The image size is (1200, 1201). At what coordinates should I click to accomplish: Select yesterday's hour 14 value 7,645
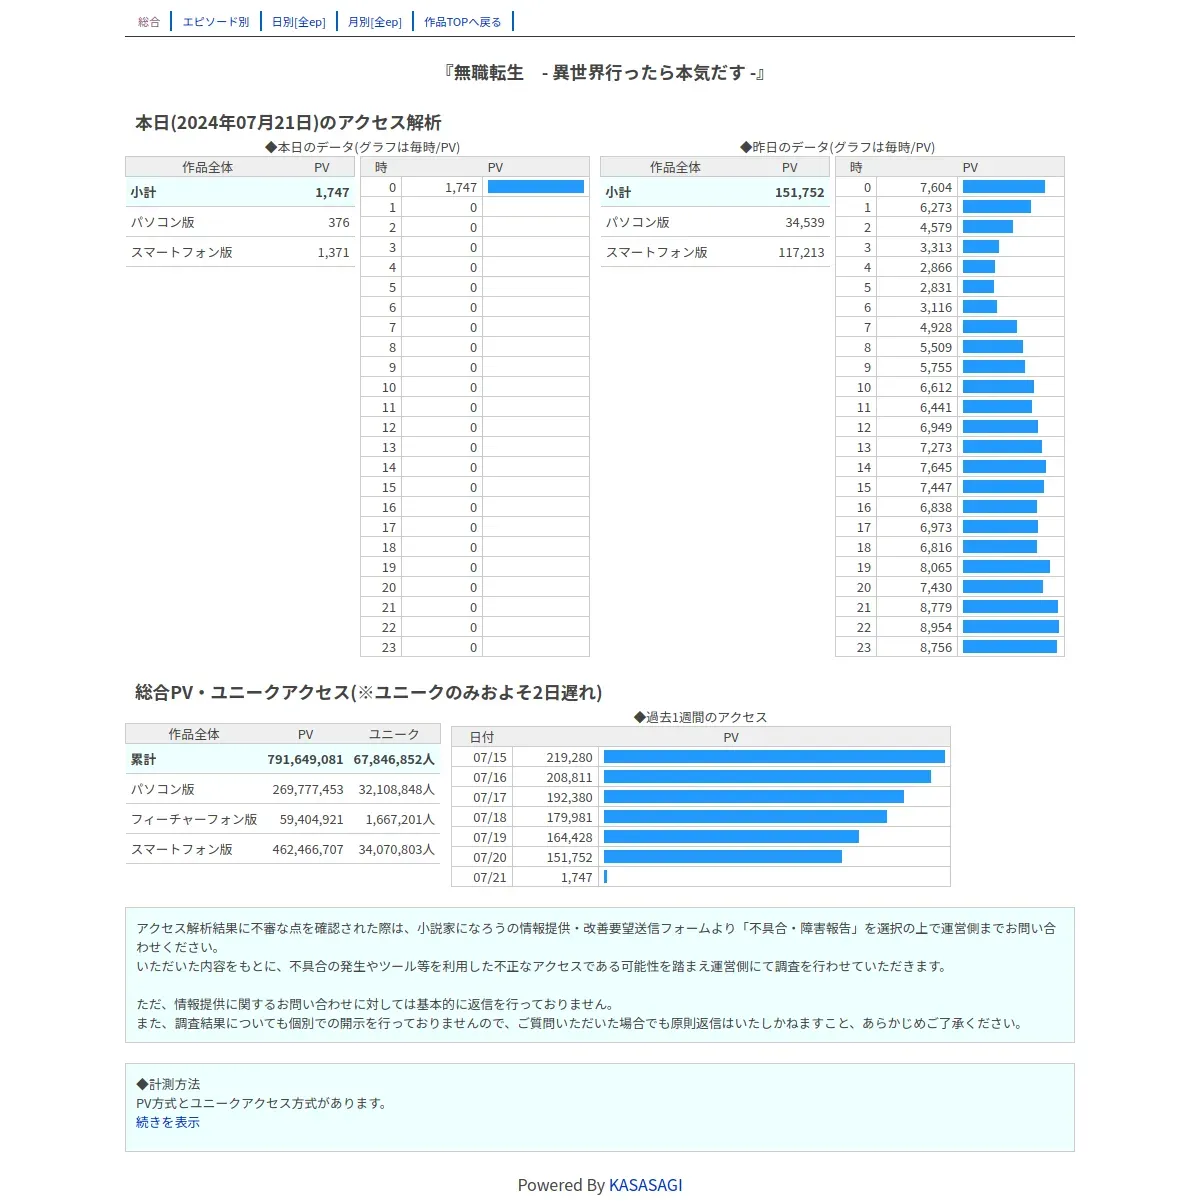click(936, 467)
